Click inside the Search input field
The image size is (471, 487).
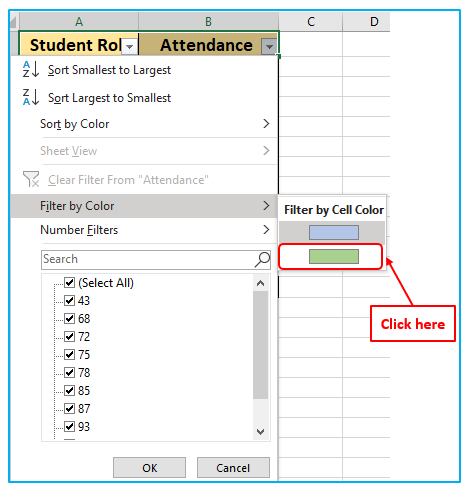148,260
